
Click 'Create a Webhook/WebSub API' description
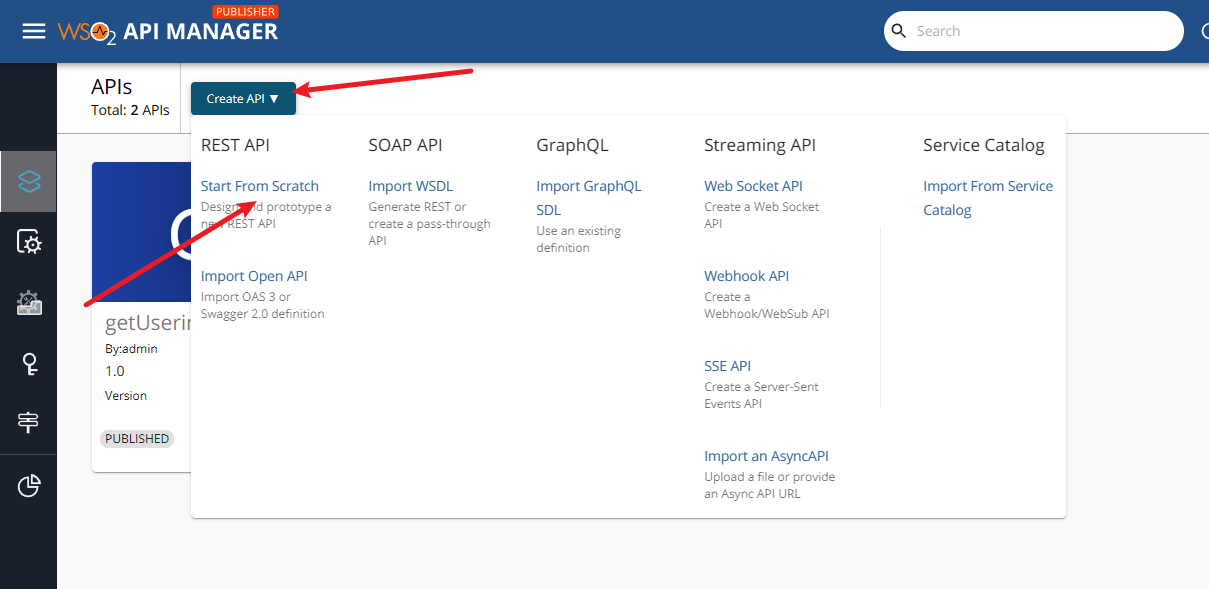pos(767,305)
